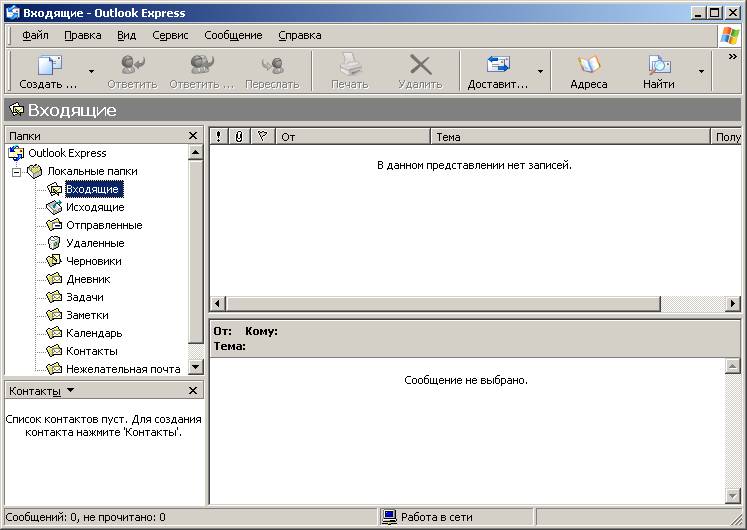747x530 pixels.
Task: Show more toolbar buttons via the chevron
Action: tap(733, 57)
